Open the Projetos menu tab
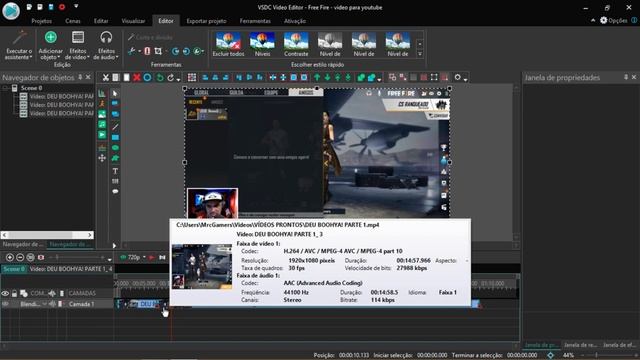640x360 pixels. (x=42, y=21)
